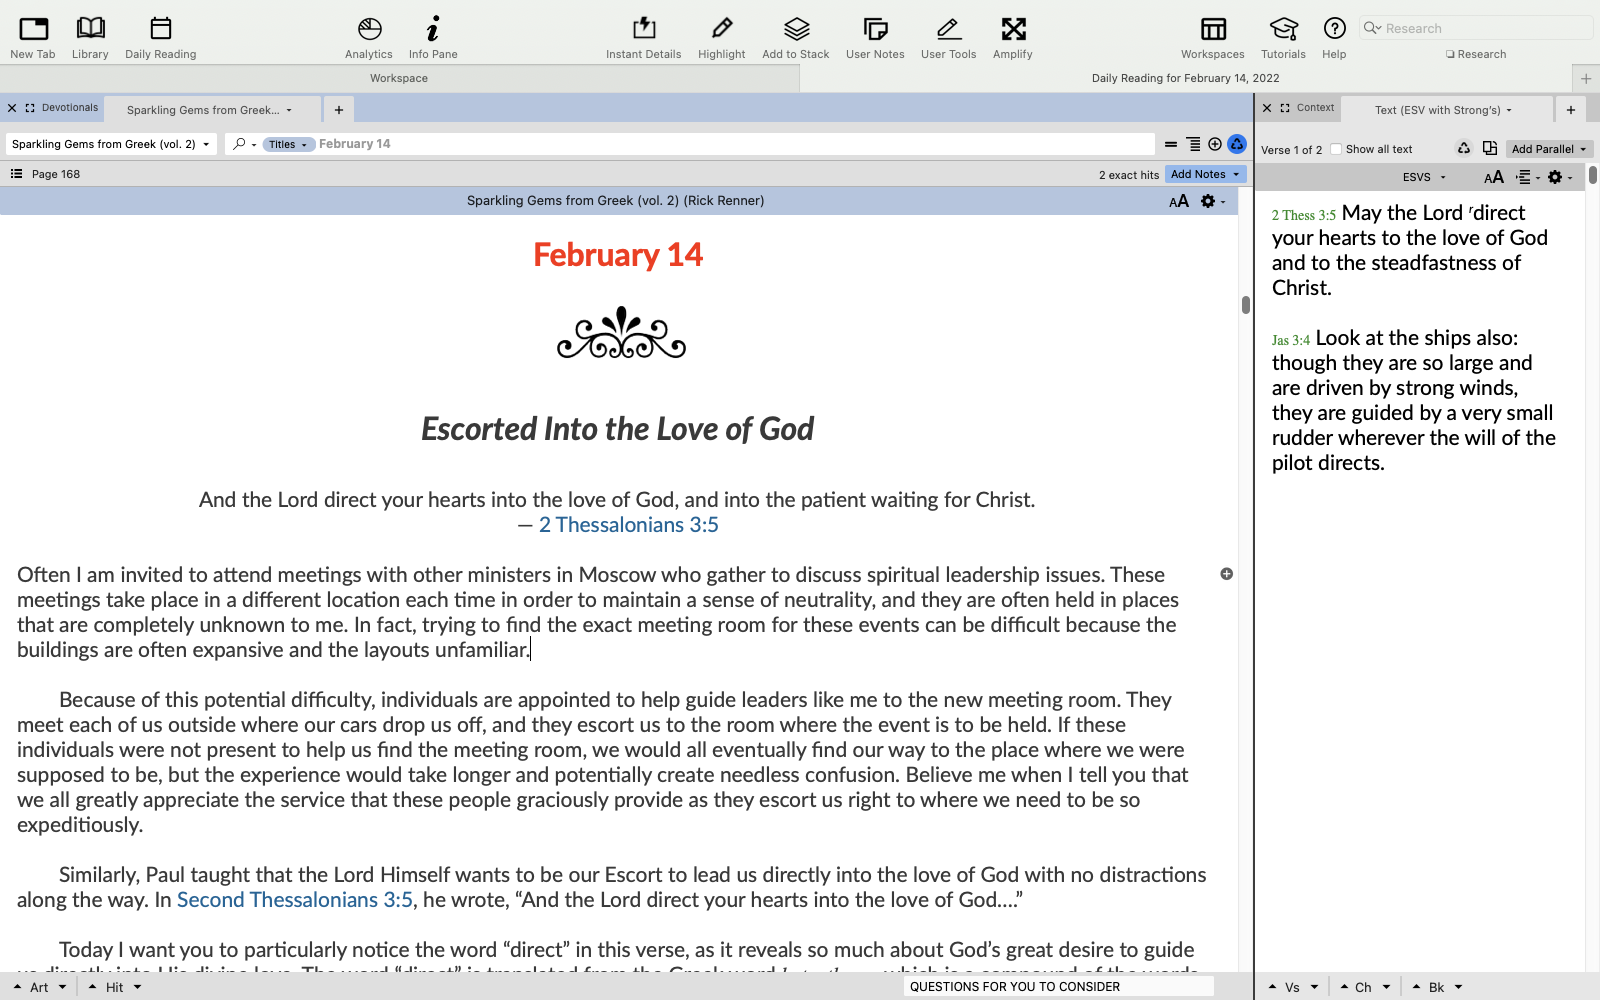
Task: Close the Devotionals zone
Action: [12, 108]
